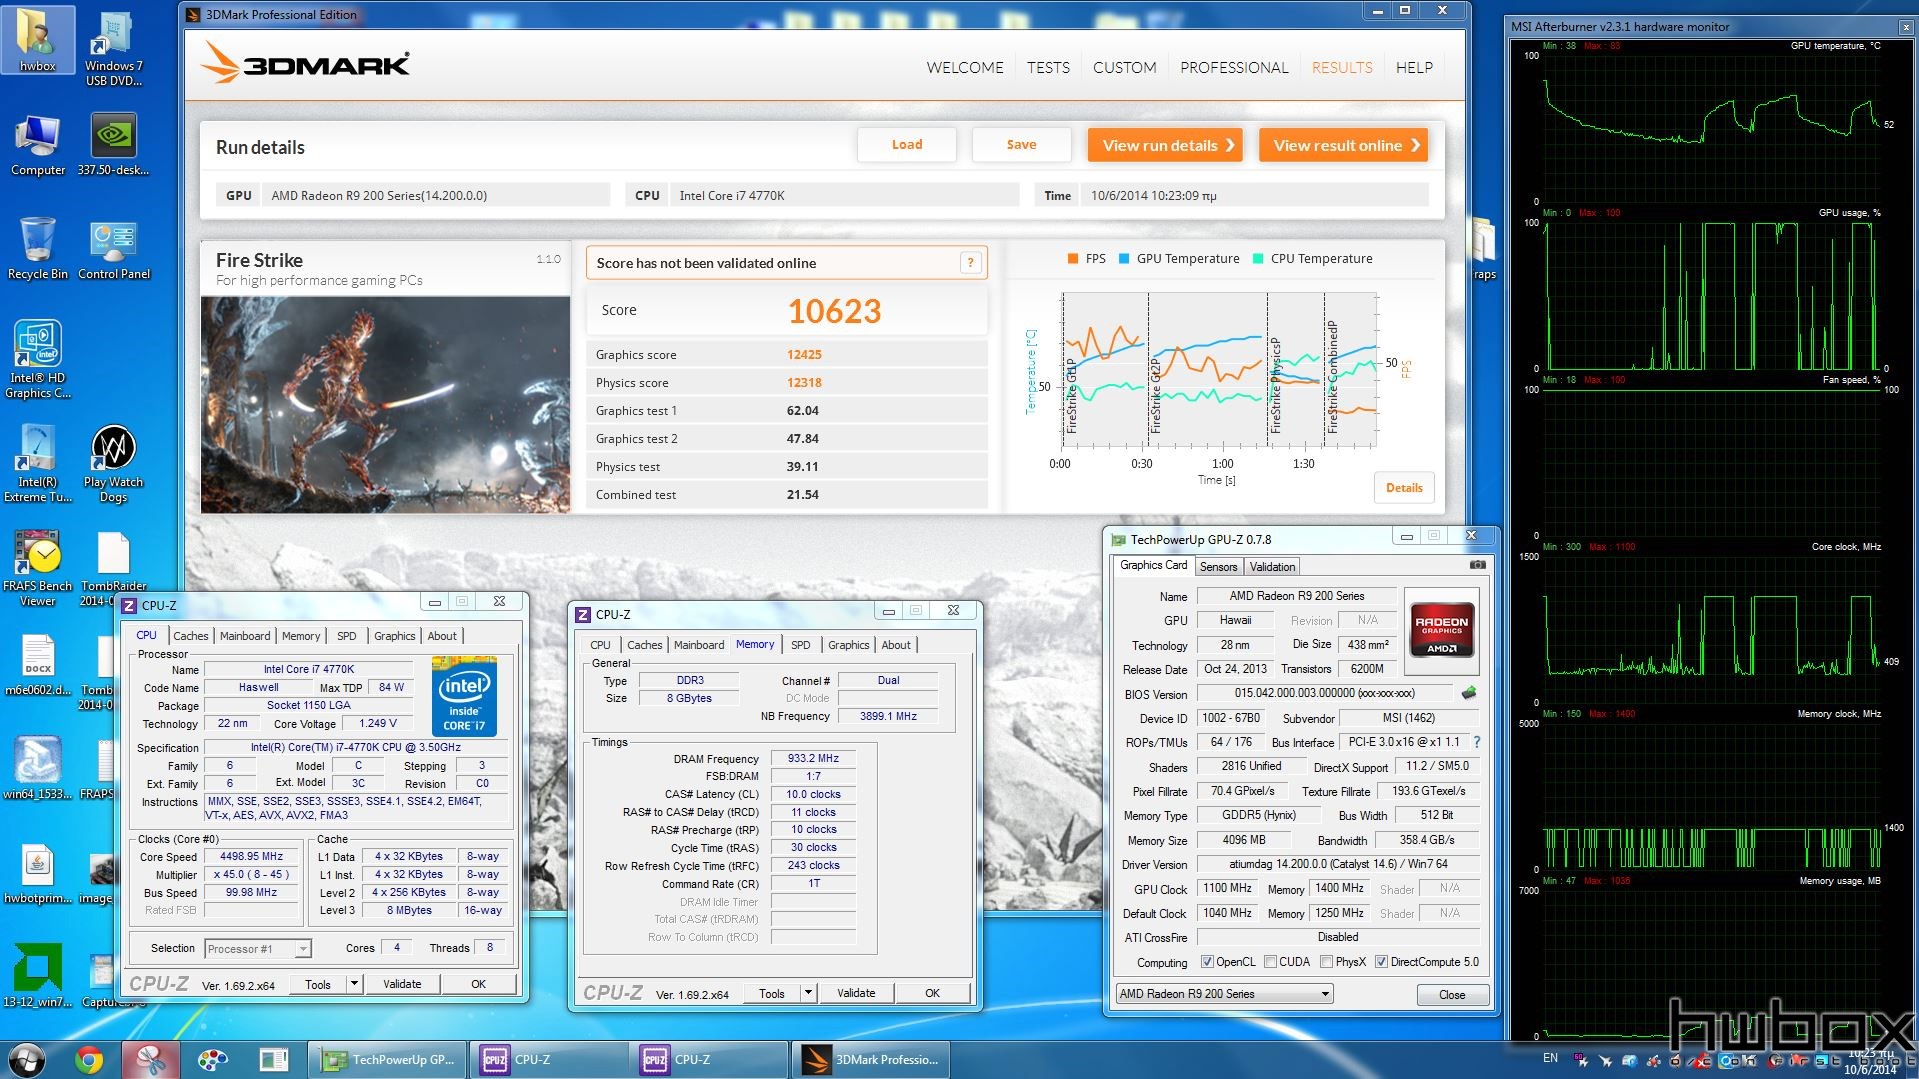Click the Radeon Graphics logo in GPU-Z

click(1441, 629)
